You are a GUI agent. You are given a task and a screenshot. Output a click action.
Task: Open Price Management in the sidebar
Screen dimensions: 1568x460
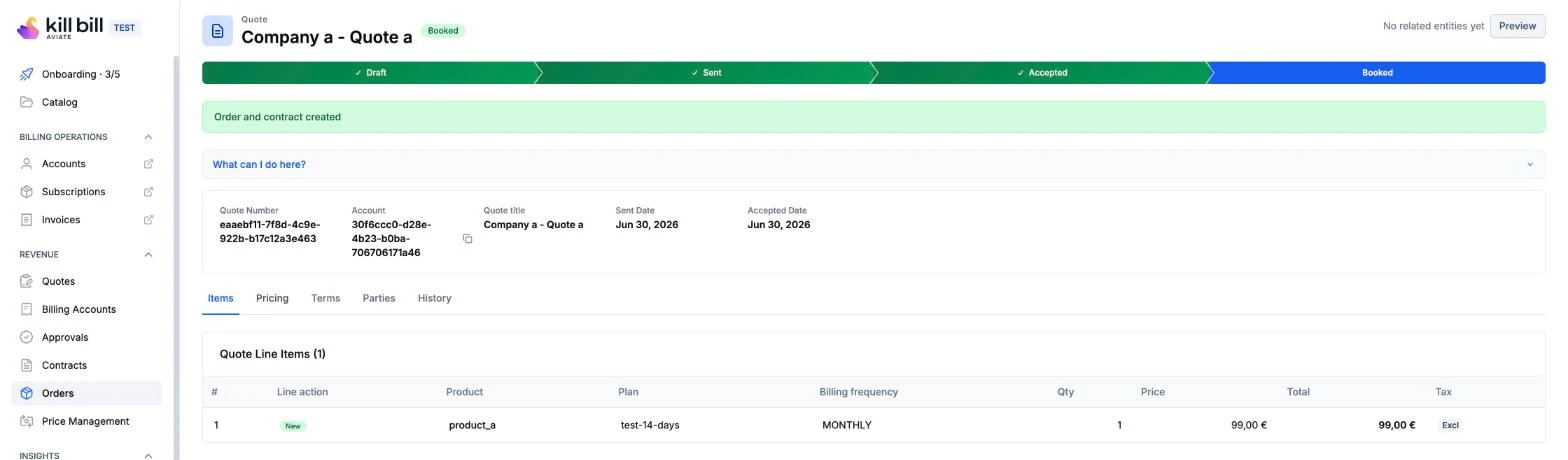coord(87,422)
